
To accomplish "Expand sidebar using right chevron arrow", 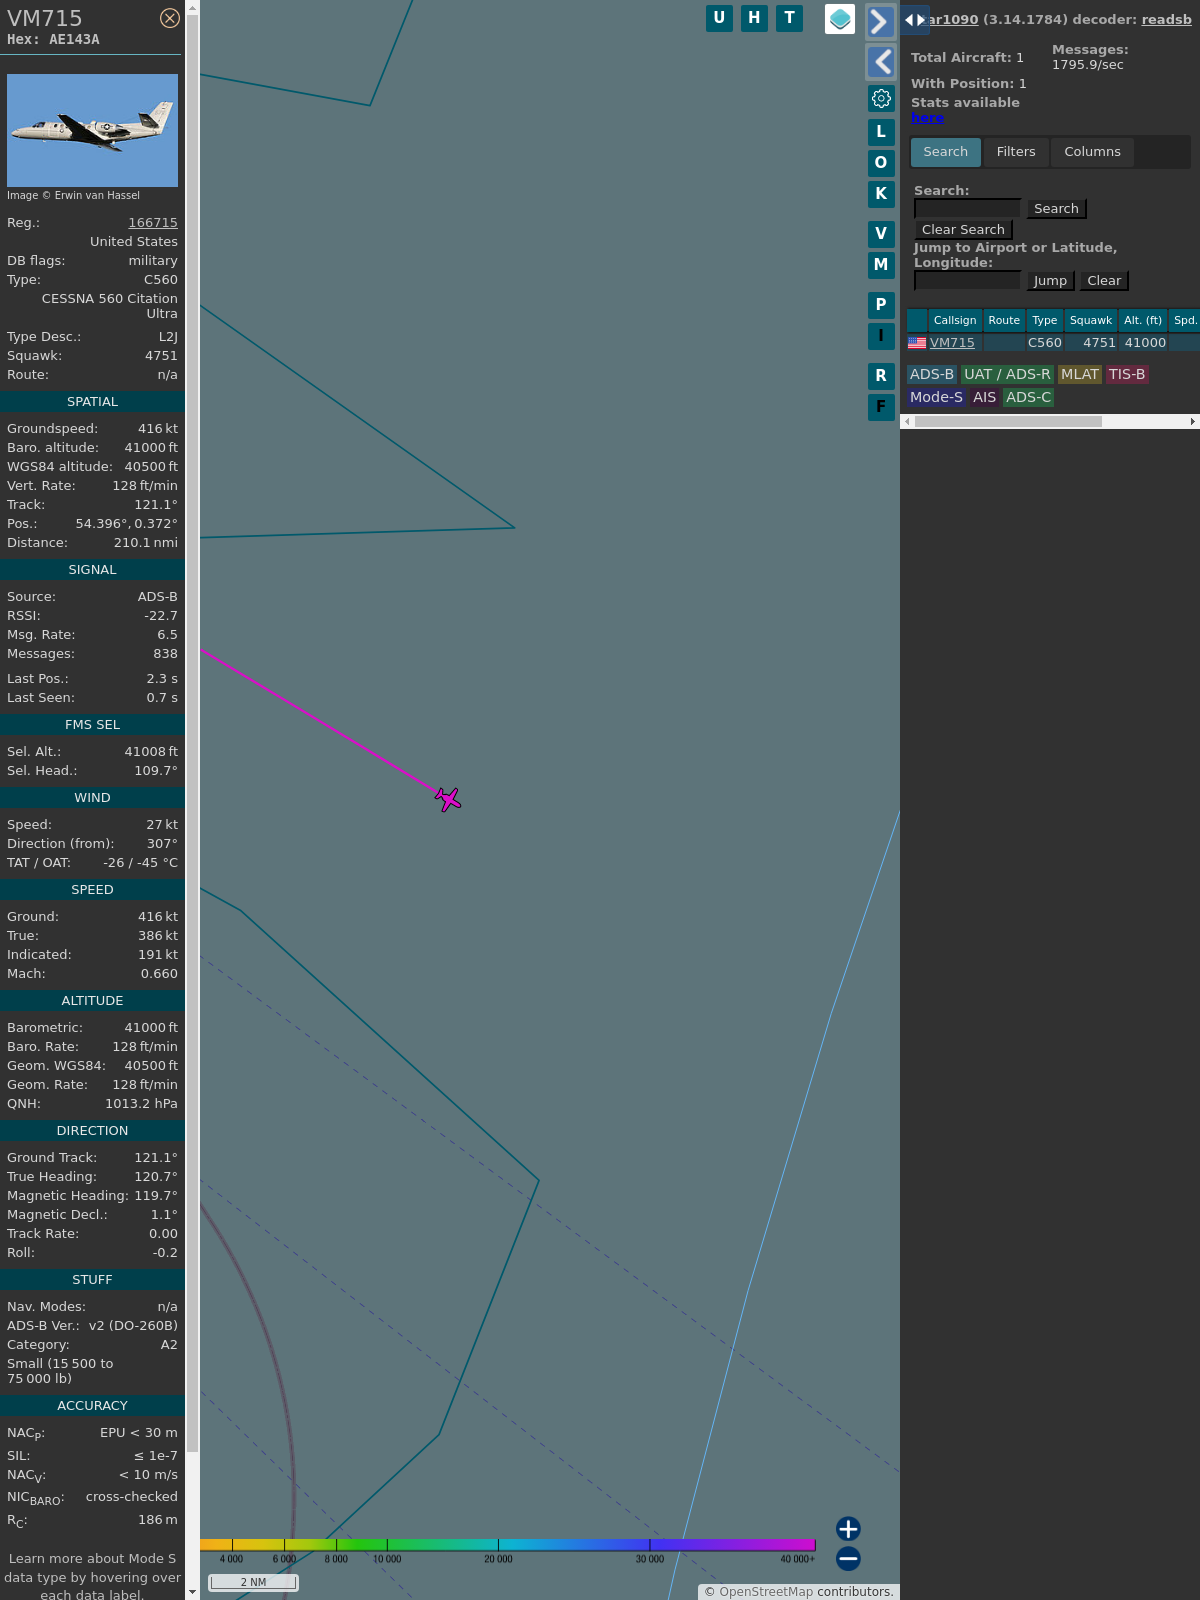I will point(880,22).
